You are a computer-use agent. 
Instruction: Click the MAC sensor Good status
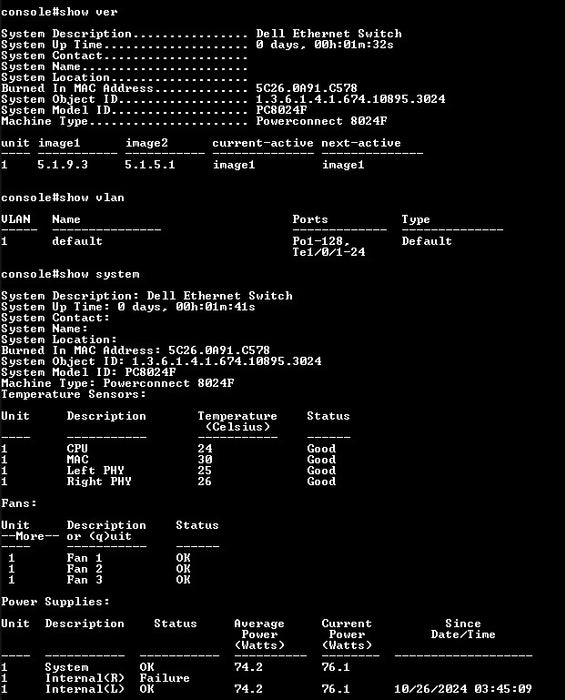click(x=321, y=459)
